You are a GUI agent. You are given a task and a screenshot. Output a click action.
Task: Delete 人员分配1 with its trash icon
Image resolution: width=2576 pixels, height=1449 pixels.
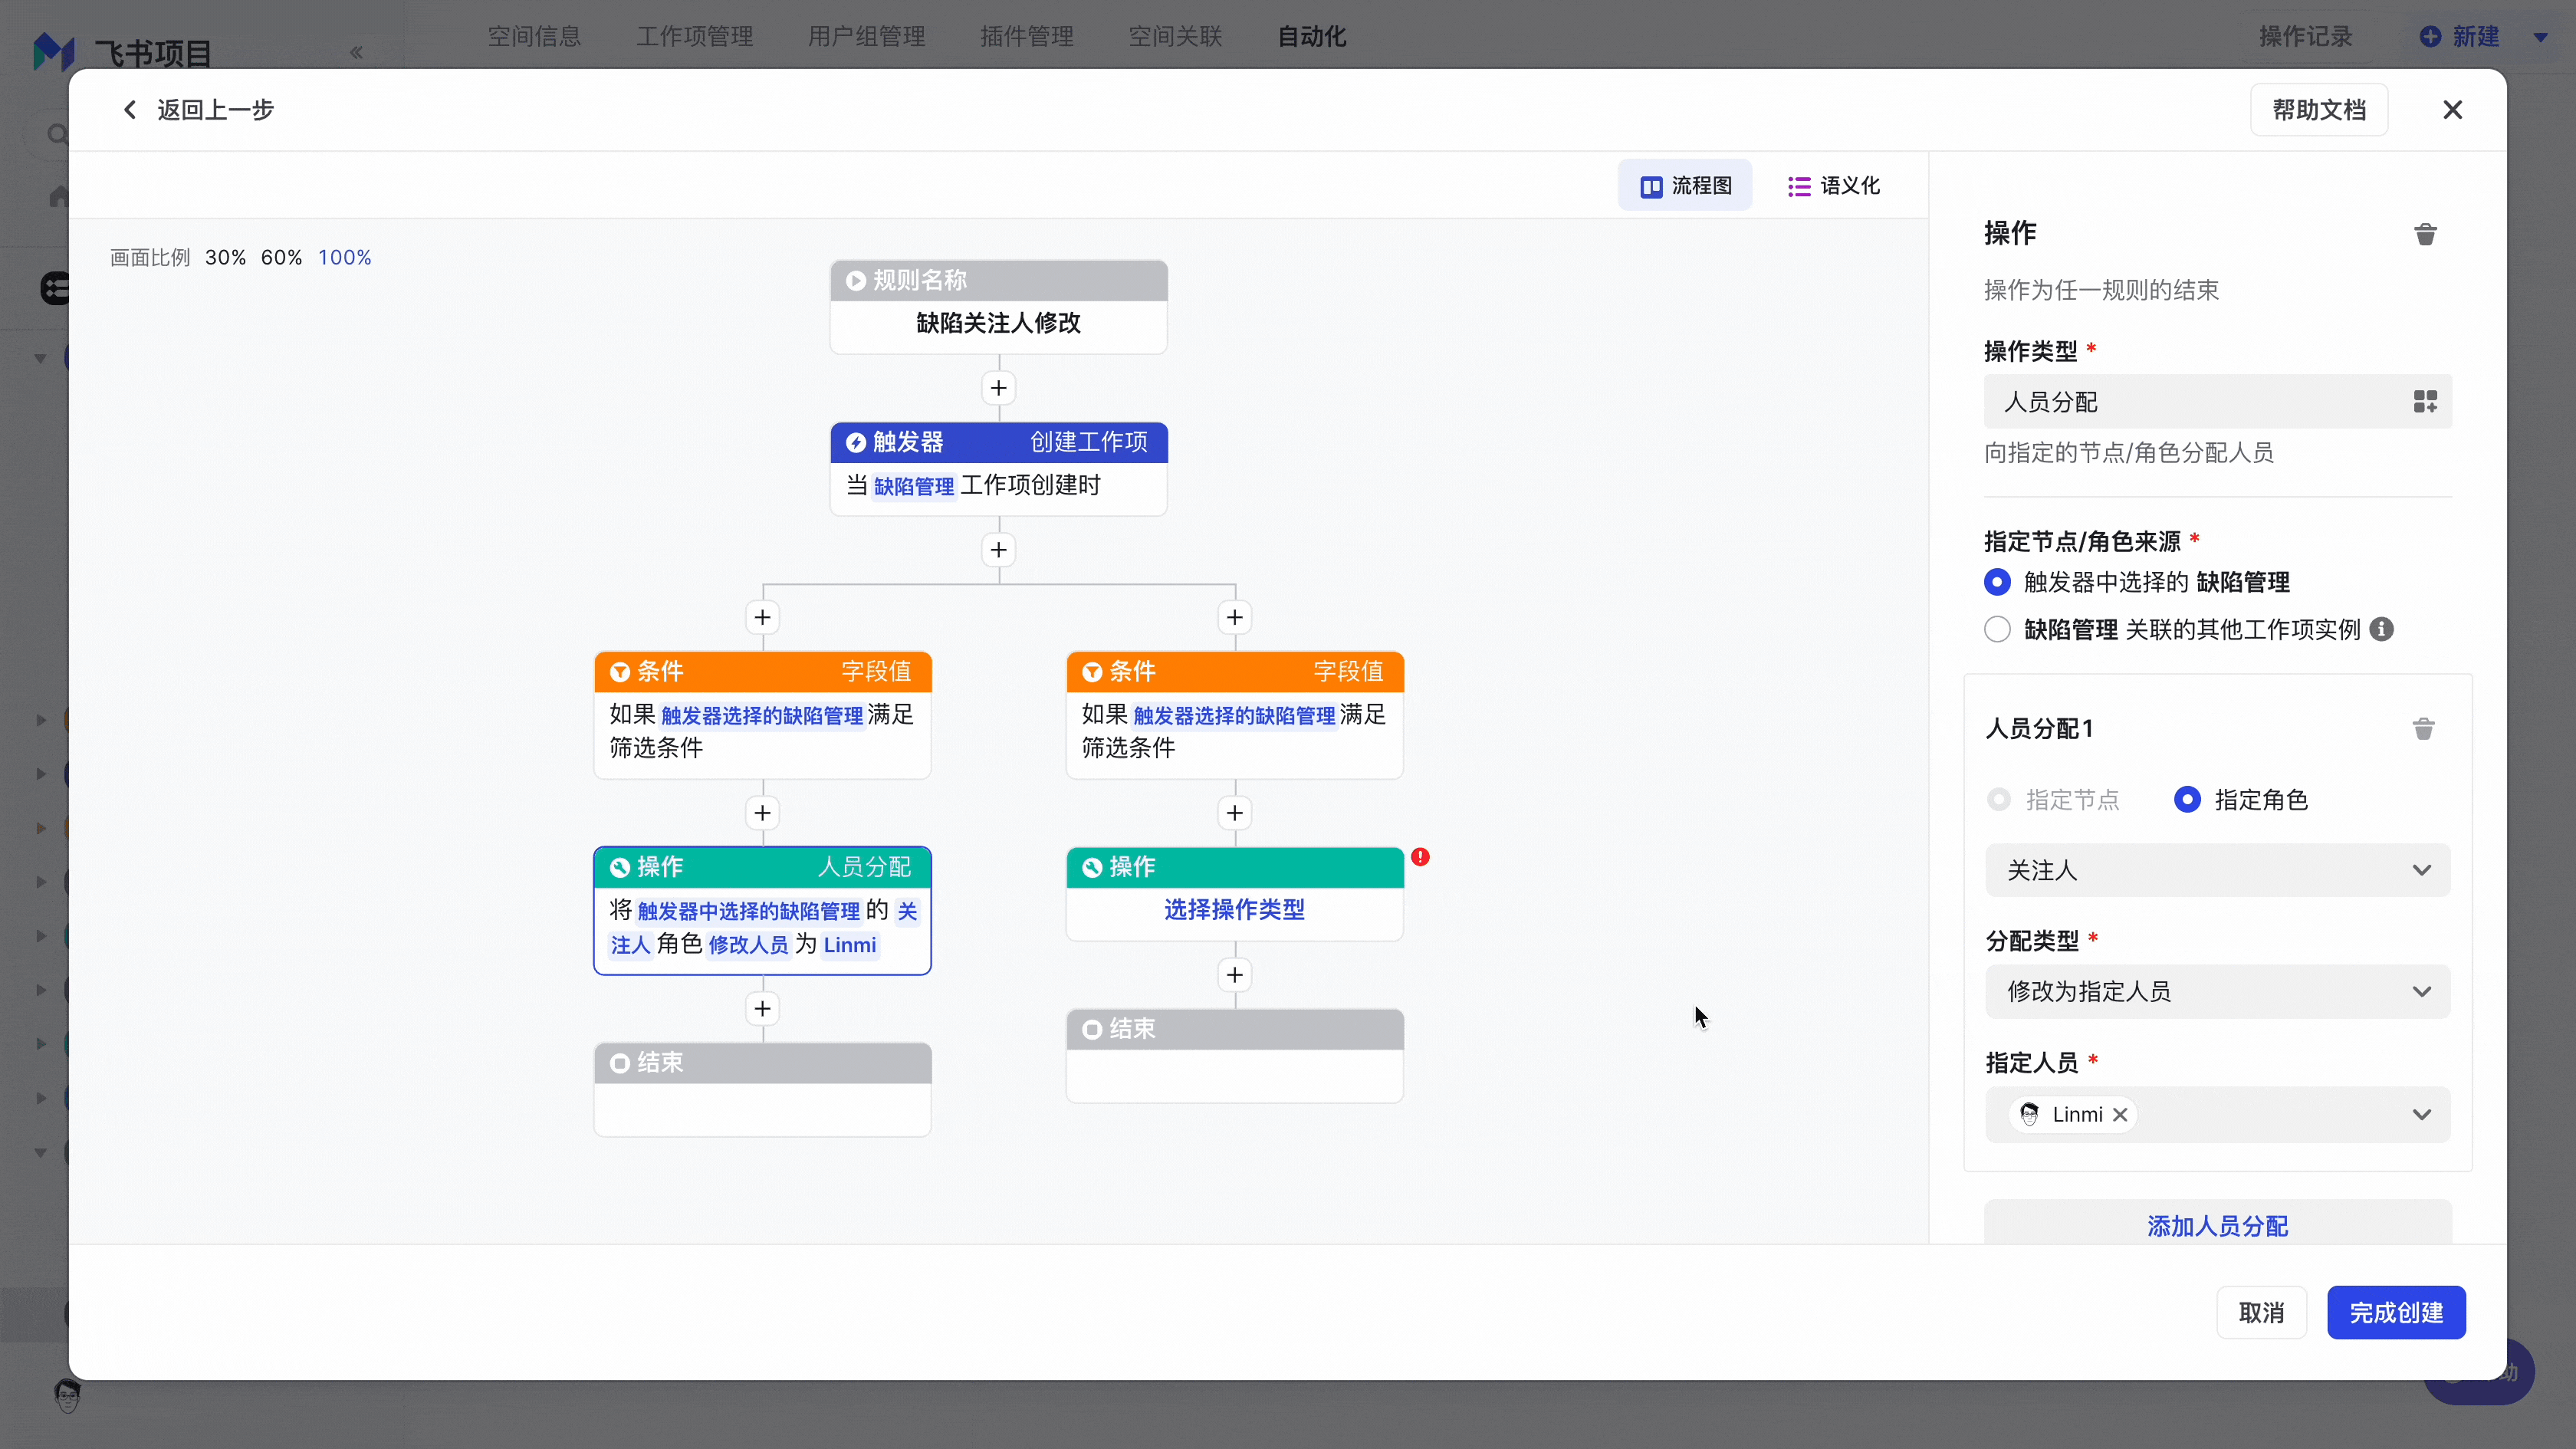point(2423,729)
